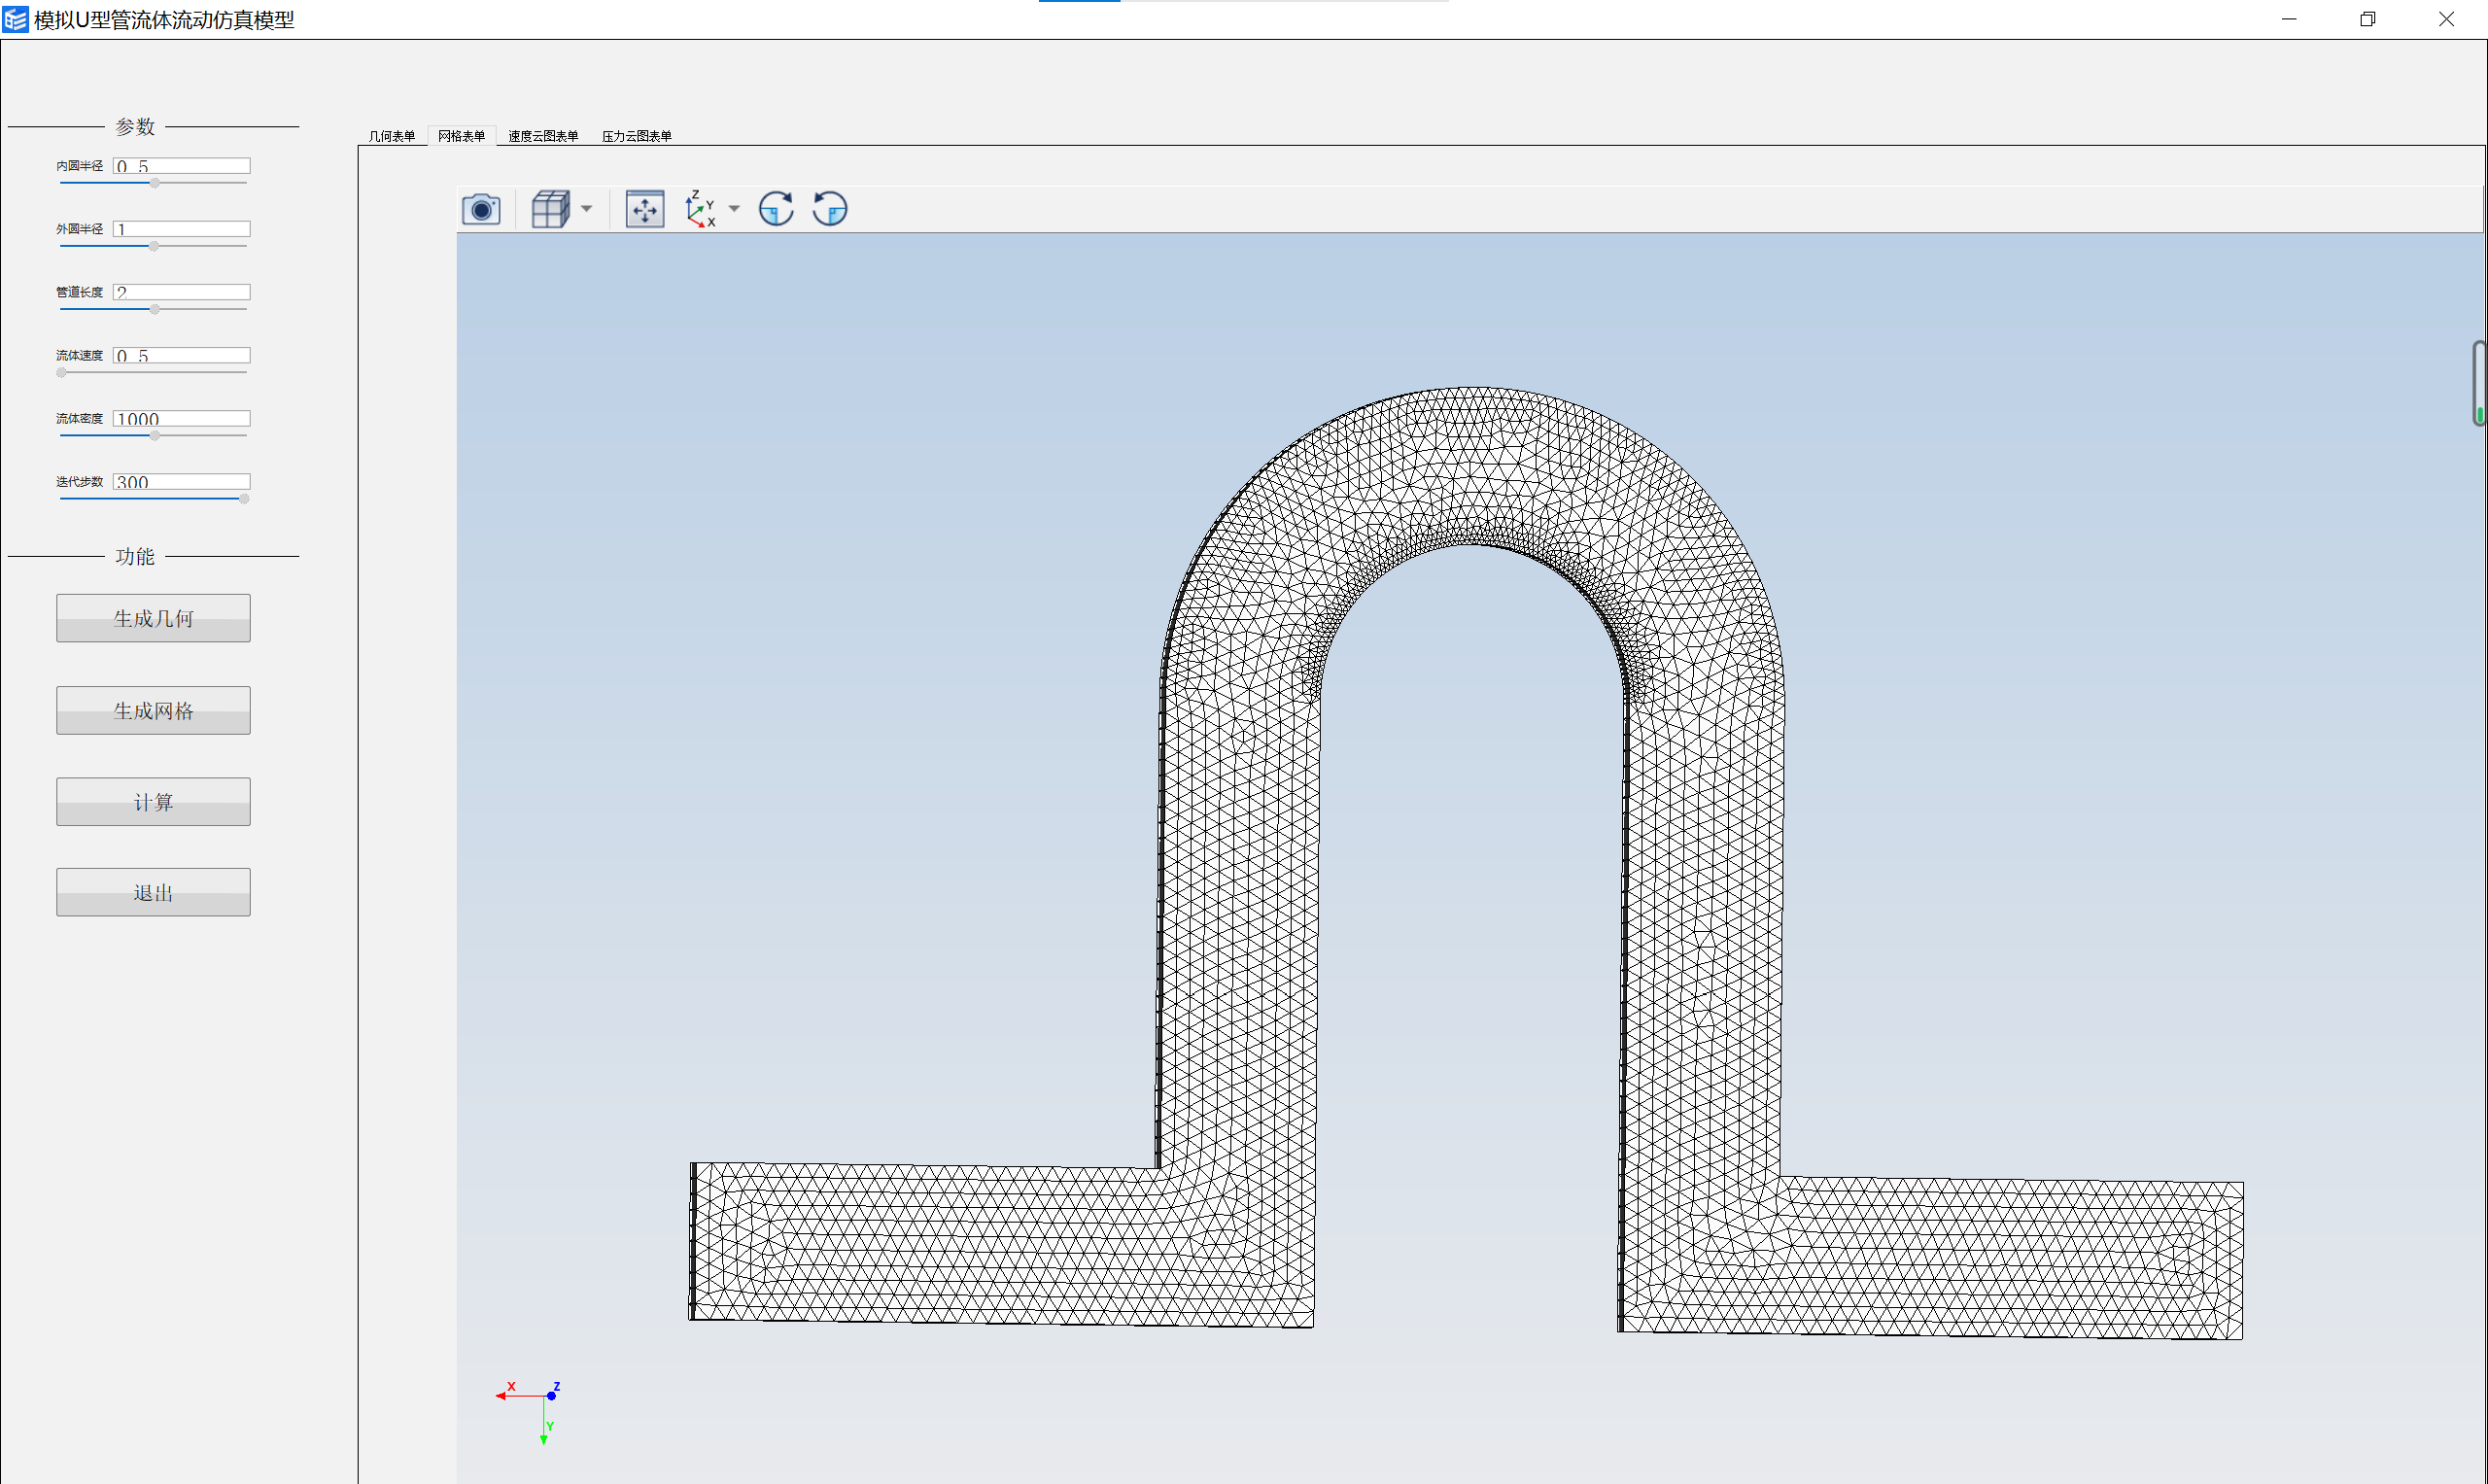
Task: Click the 外圆半径 slider handle
Action: (154, 246)
